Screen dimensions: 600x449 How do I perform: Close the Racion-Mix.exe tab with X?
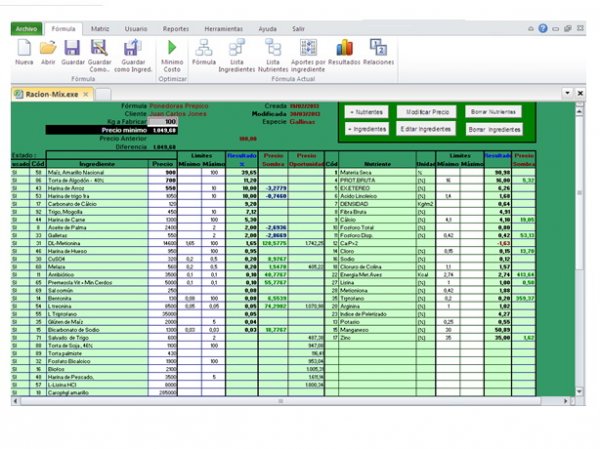click(86, 94)
